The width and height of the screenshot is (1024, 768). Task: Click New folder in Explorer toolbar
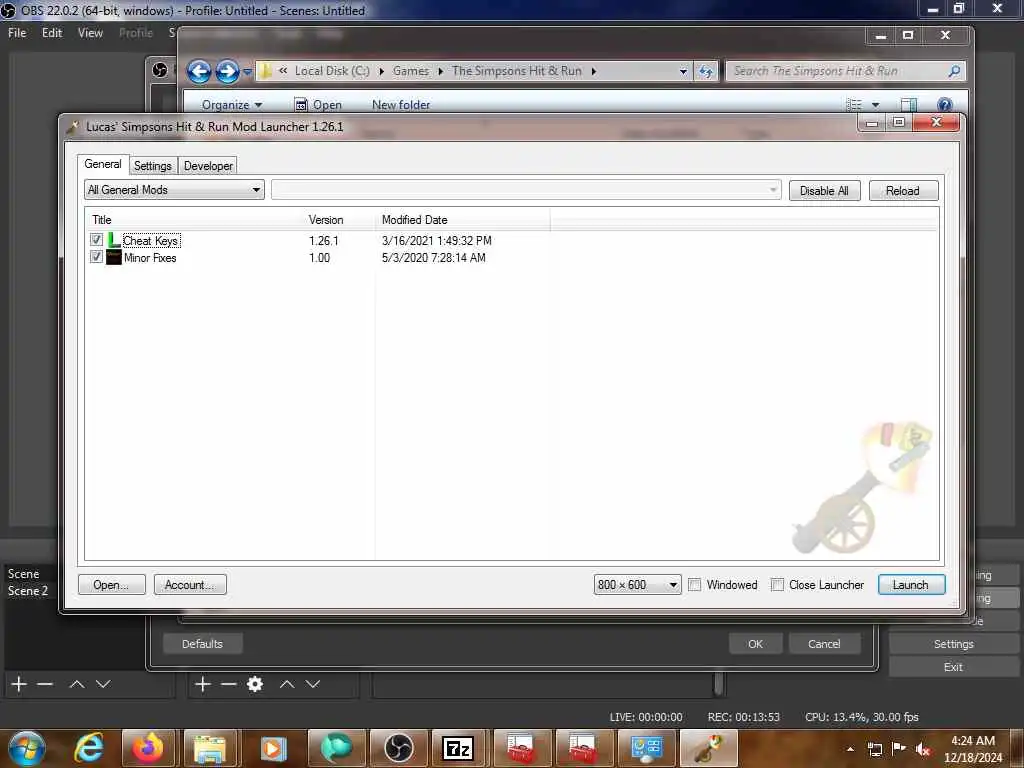[x=401, y=104]
